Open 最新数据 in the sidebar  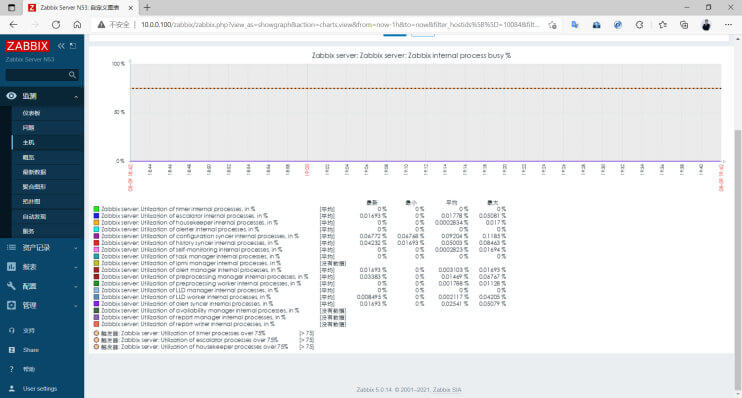click(34, 172)
